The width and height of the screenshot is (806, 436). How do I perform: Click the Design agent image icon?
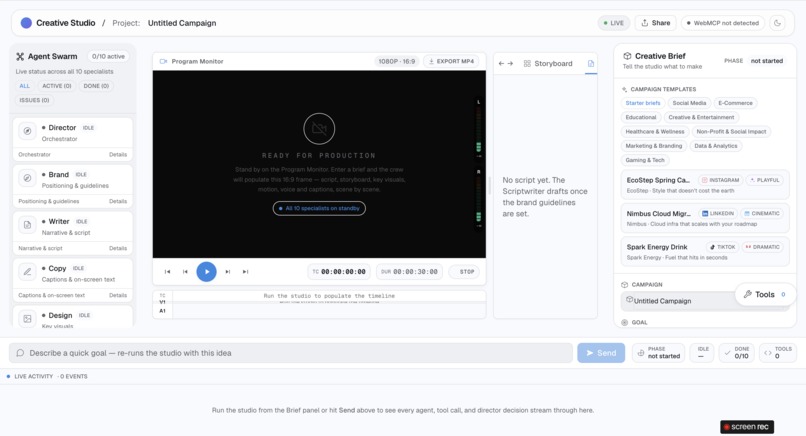click(27, 318)
